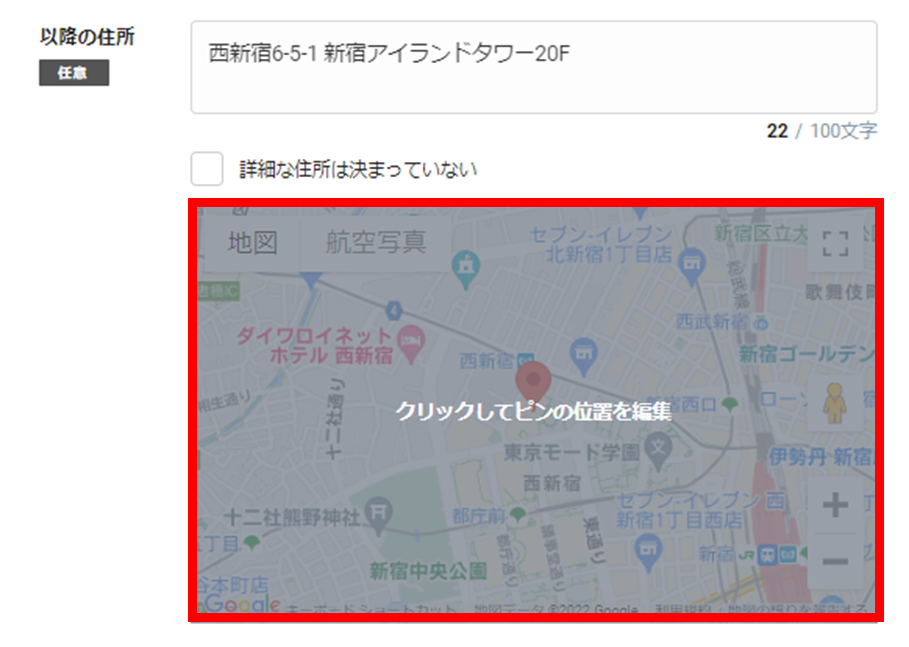The height and width of the screenshot is (647, 909).
Task: Click the ダイワロイネットホテル西新宿 hotel marker
Action: point(412,344)
